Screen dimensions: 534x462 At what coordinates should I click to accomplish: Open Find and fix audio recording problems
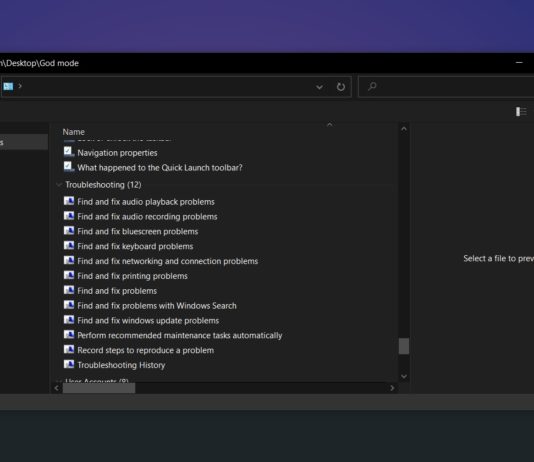147,217
